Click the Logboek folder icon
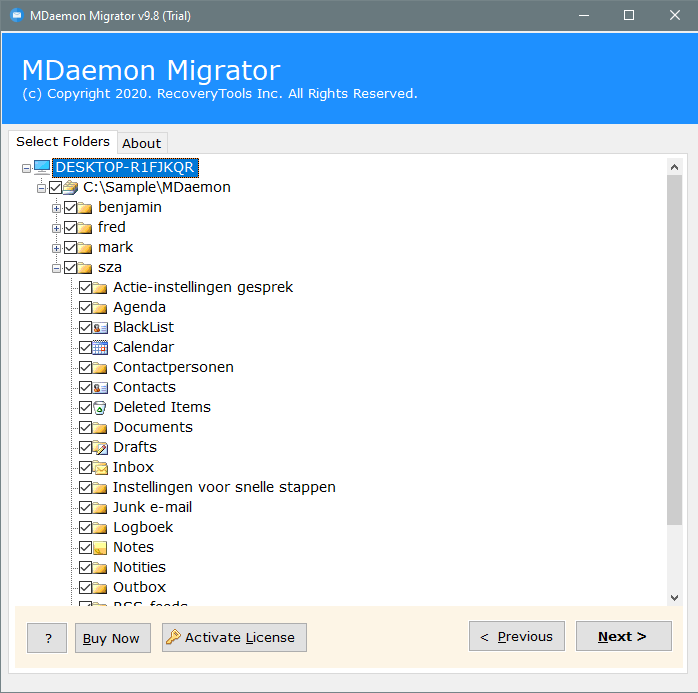Image resolution: width=698 pixels, height=693 pixels. [x=100, y=528]
